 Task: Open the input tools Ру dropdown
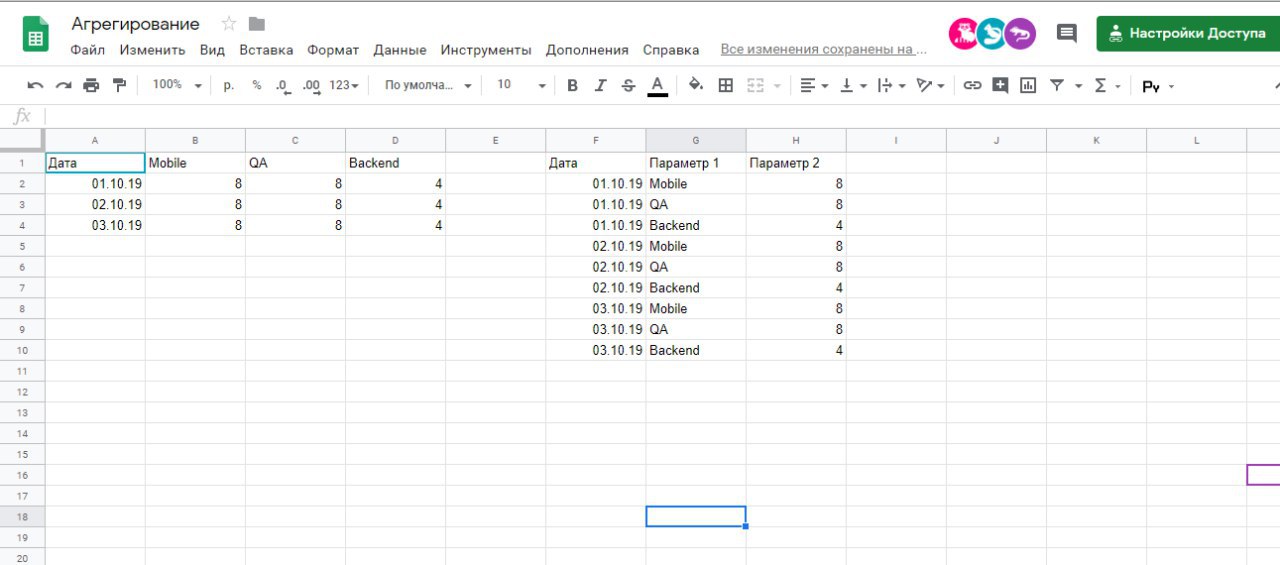coord(1158,87)
